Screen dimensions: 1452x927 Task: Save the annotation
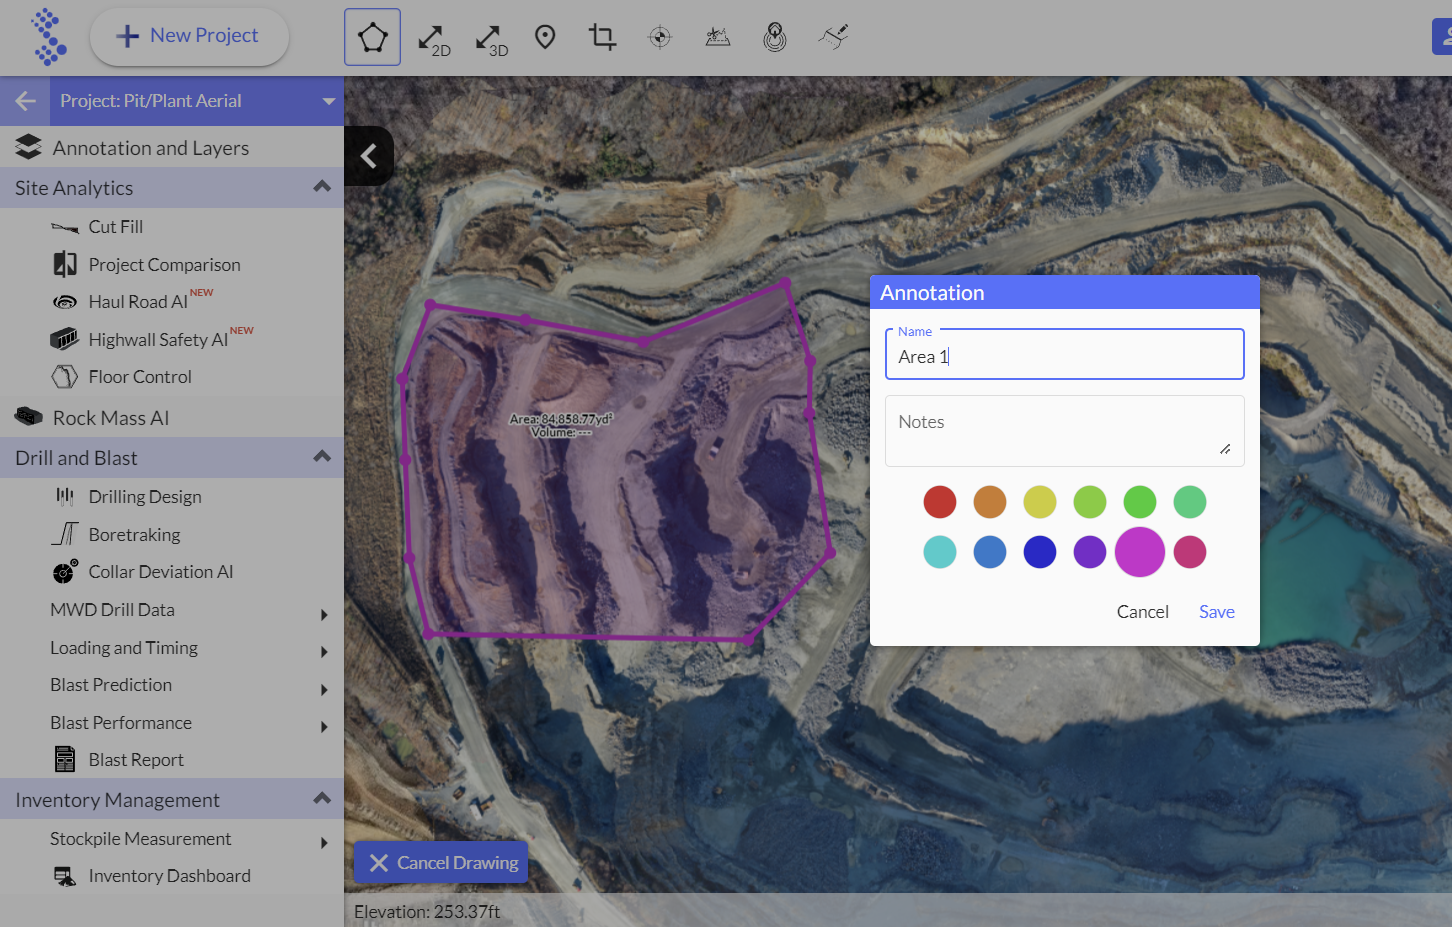point(1217,612)
